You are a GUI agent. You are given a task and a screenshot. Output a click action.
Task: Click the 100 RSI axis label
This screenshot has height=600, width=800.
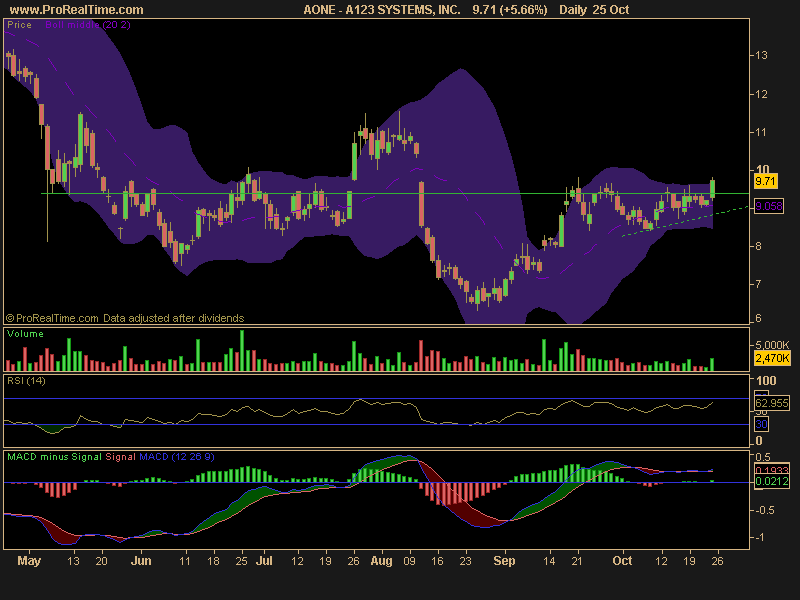pos(766,381)
